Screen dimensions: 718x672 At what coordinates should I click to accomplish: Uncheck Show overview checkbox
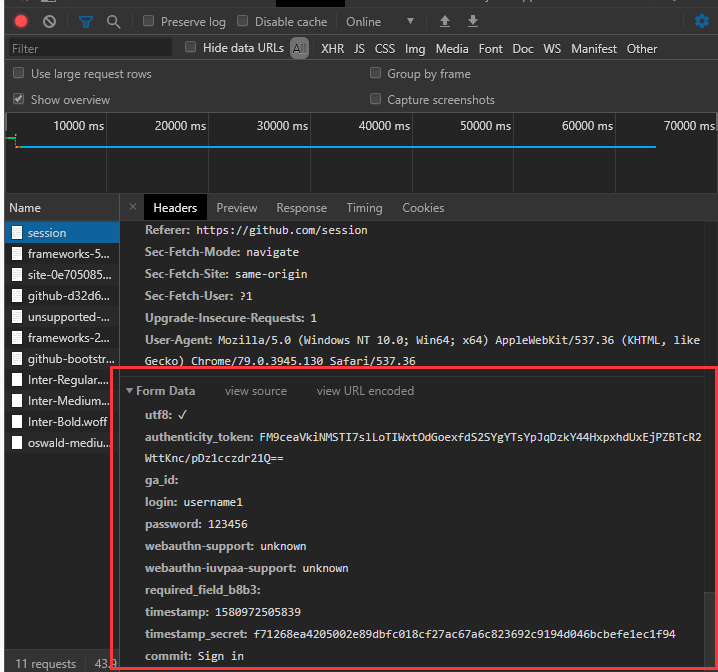coord(19,99)
